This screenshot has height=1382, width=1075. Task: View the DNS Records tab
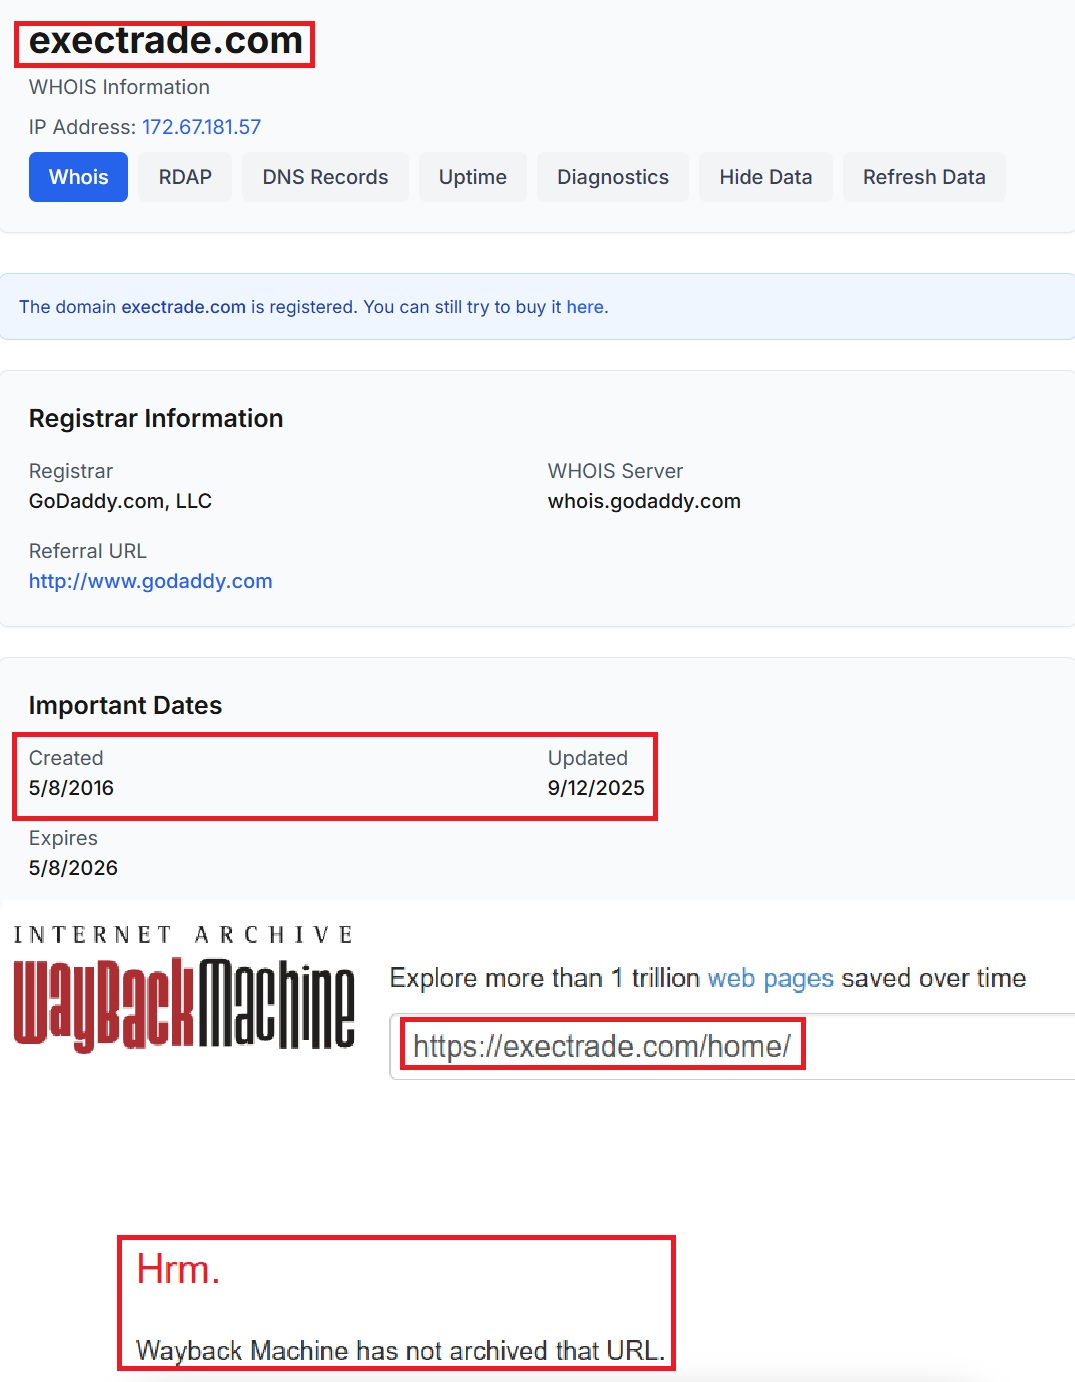click(x=324, y=177)
